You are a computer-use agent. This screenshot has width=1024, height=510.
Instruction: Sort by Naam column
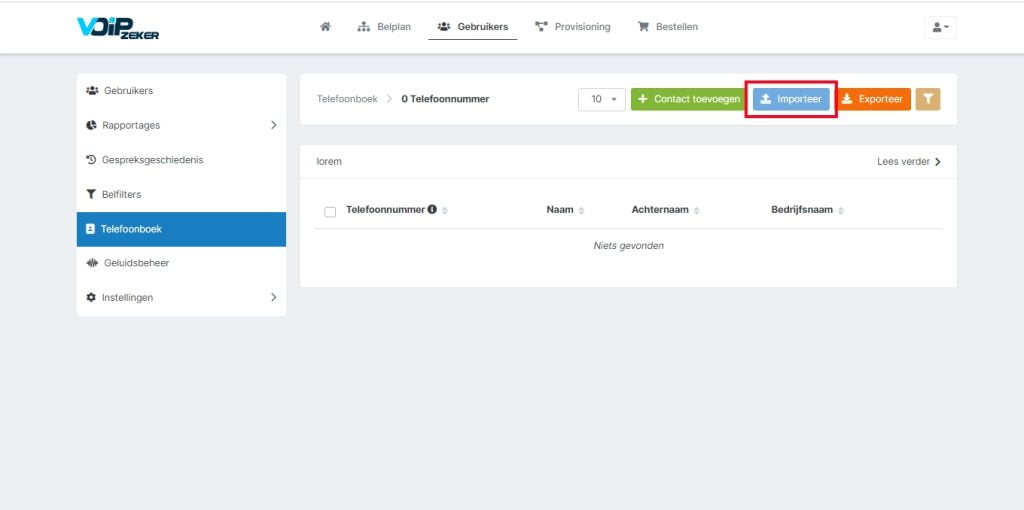[581, 211]
